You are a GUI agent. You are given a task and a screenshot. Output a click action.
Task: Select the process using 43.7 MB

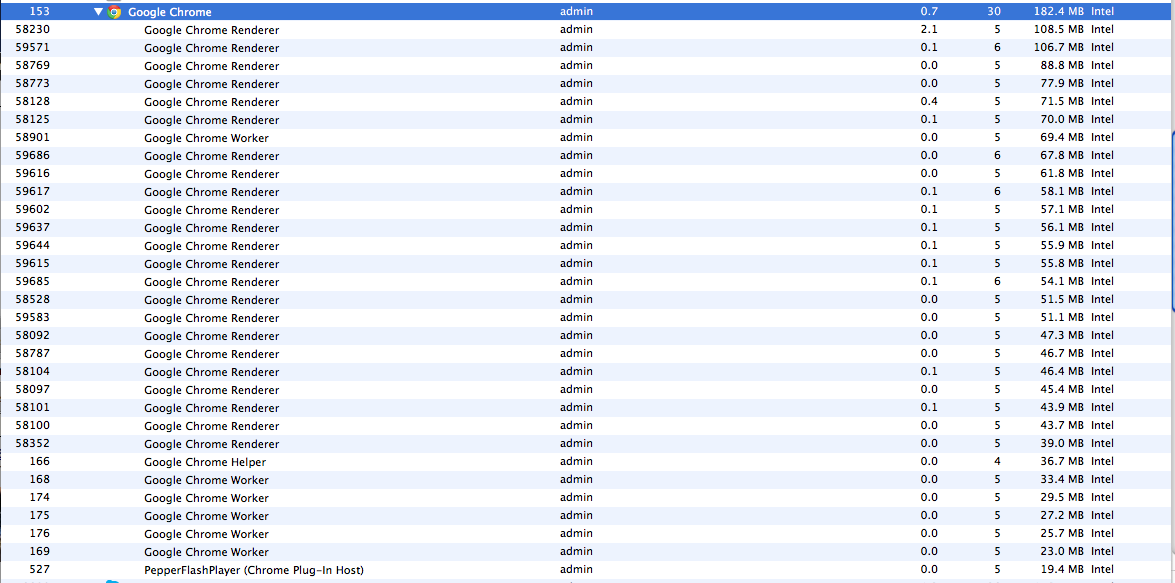click(588, 426)
